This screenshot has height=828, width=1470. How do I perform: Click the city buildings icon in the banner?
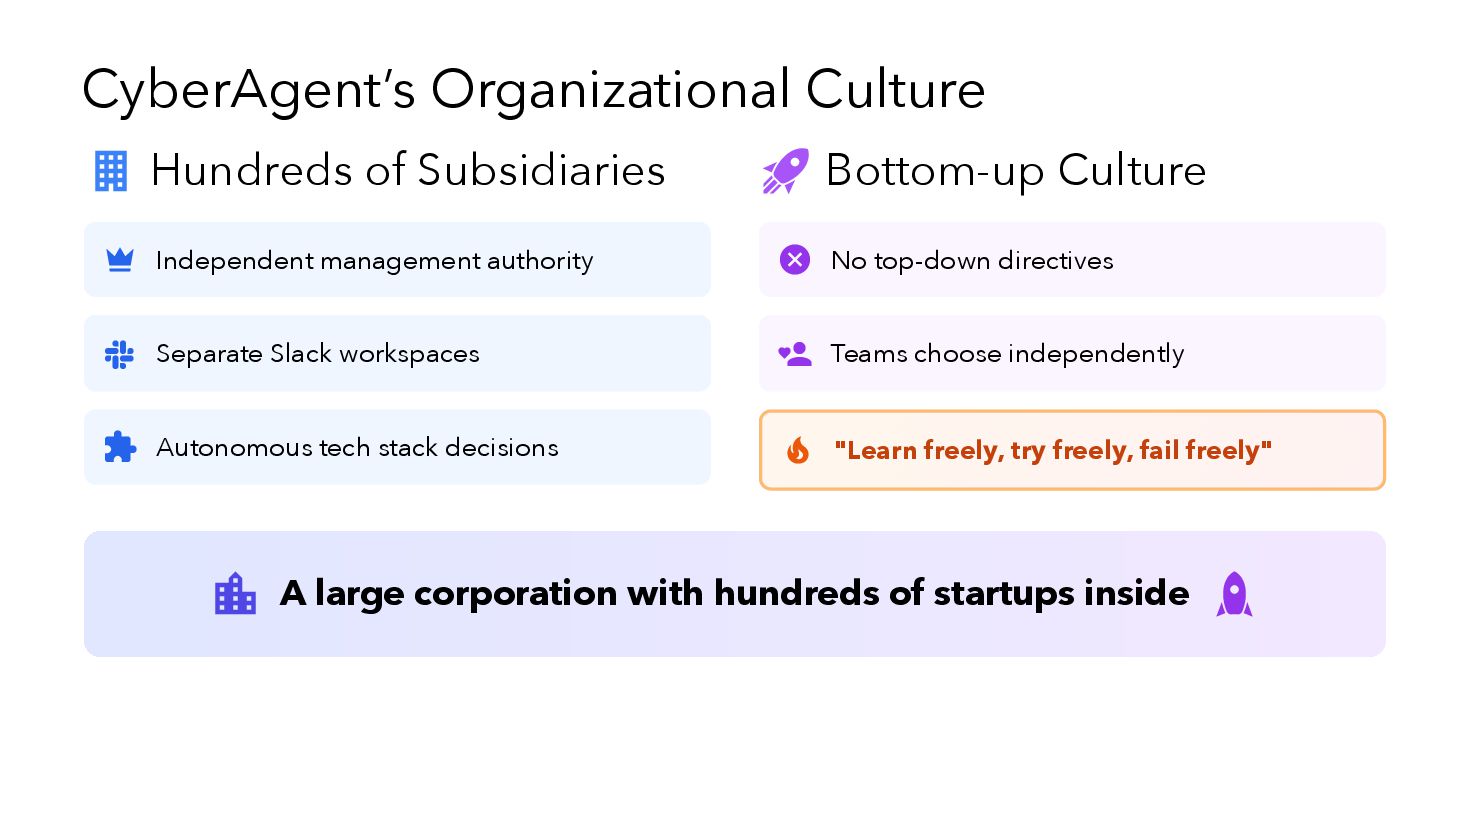pyautogui.click(x=235, y=593)
